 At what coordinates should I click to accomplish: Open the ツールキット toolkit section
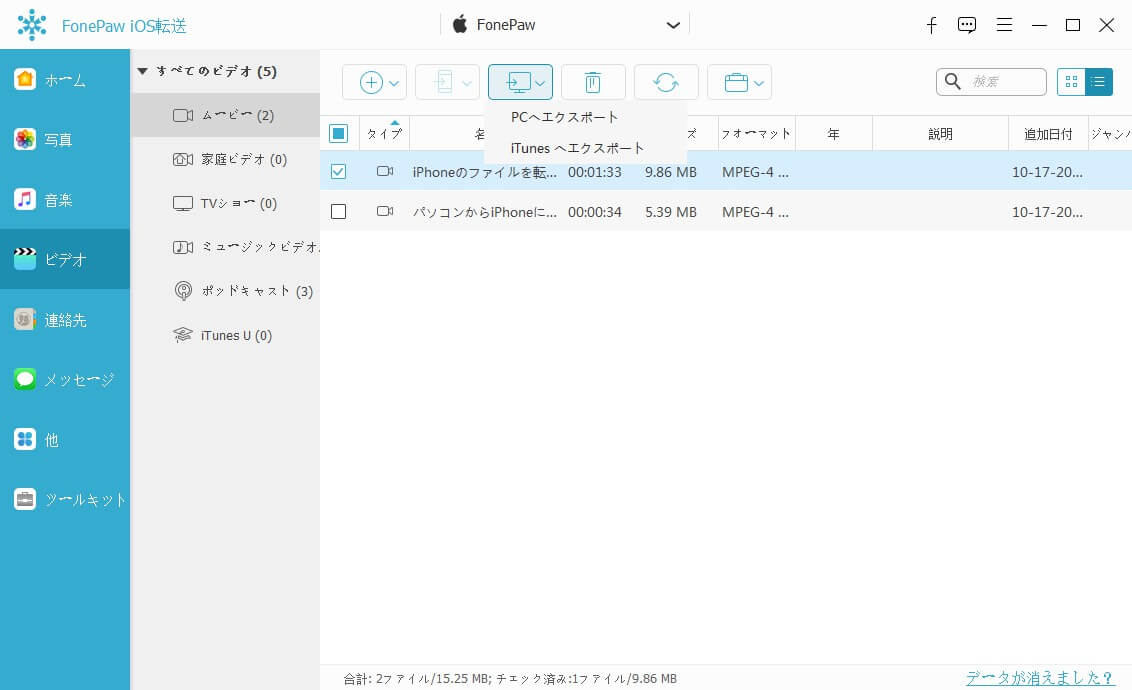65,499
